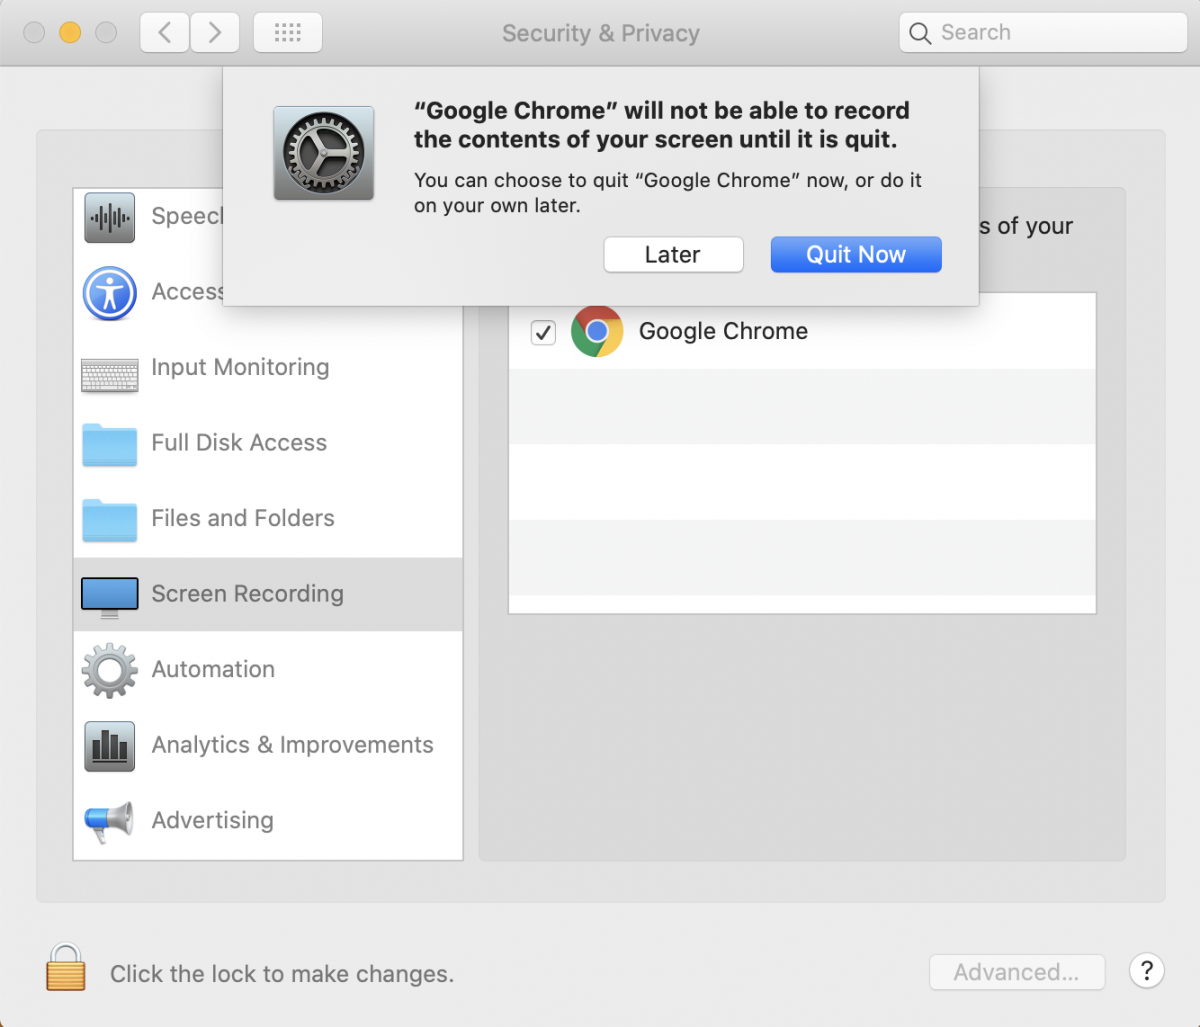Click the Advertising megaphone icon
The image size is (1200, 1027).
click(110, 821)
